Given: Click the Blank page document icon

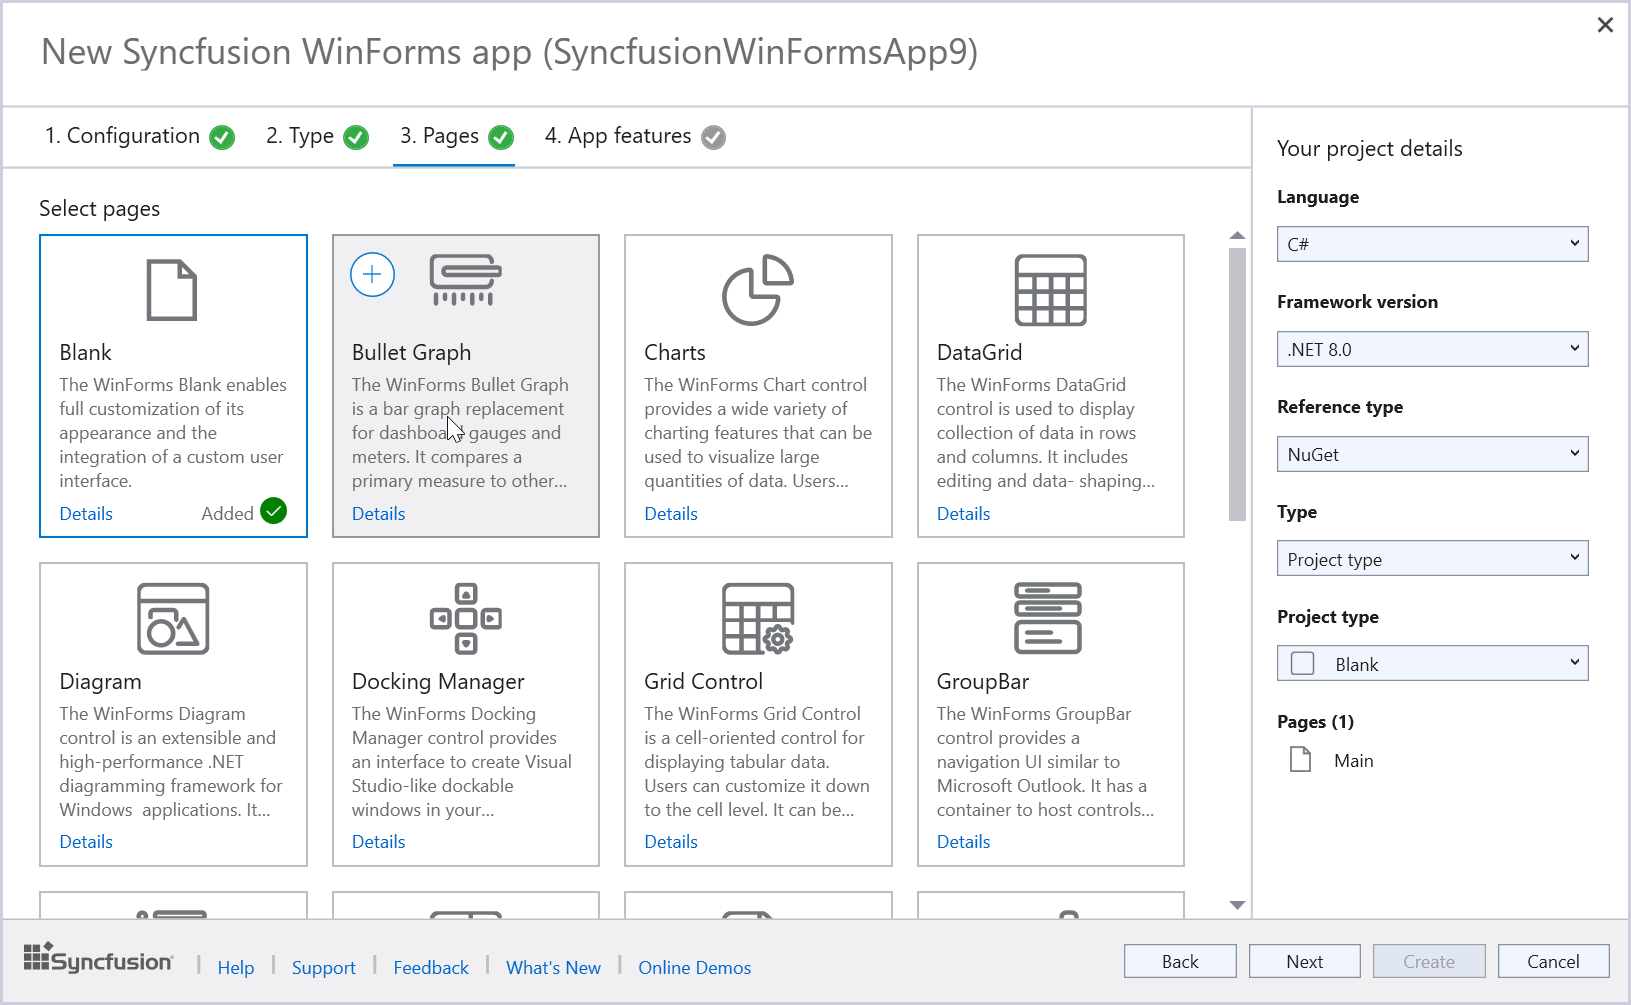Looking at the screenshot, I should coord(172,290).
